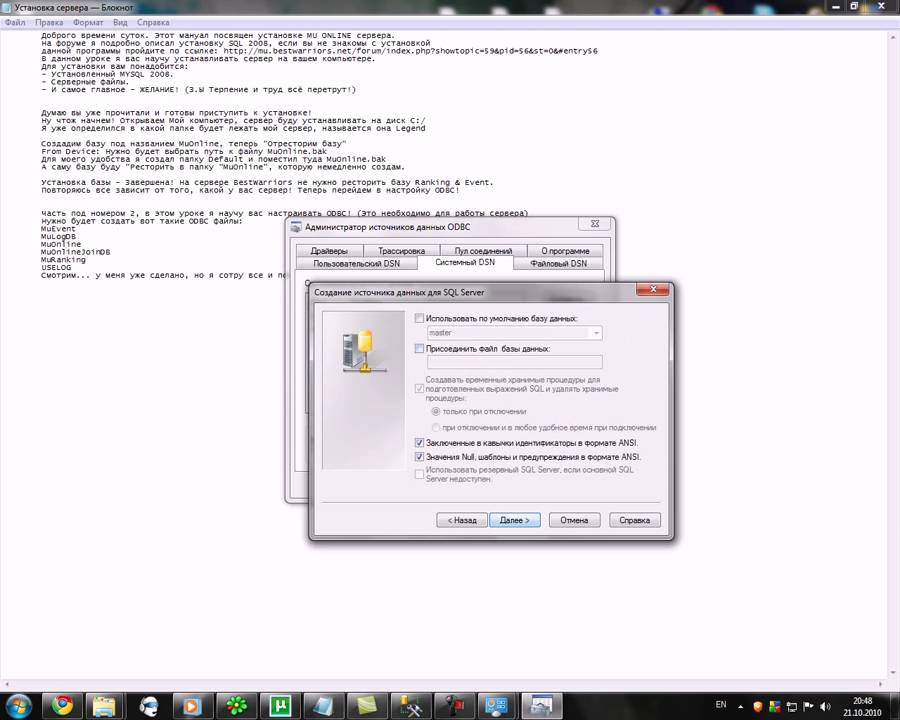The height and width of the screenshot is (720, 900).
Task: Open the Правка menu in Notepad
Action: [x=49, y=22]
